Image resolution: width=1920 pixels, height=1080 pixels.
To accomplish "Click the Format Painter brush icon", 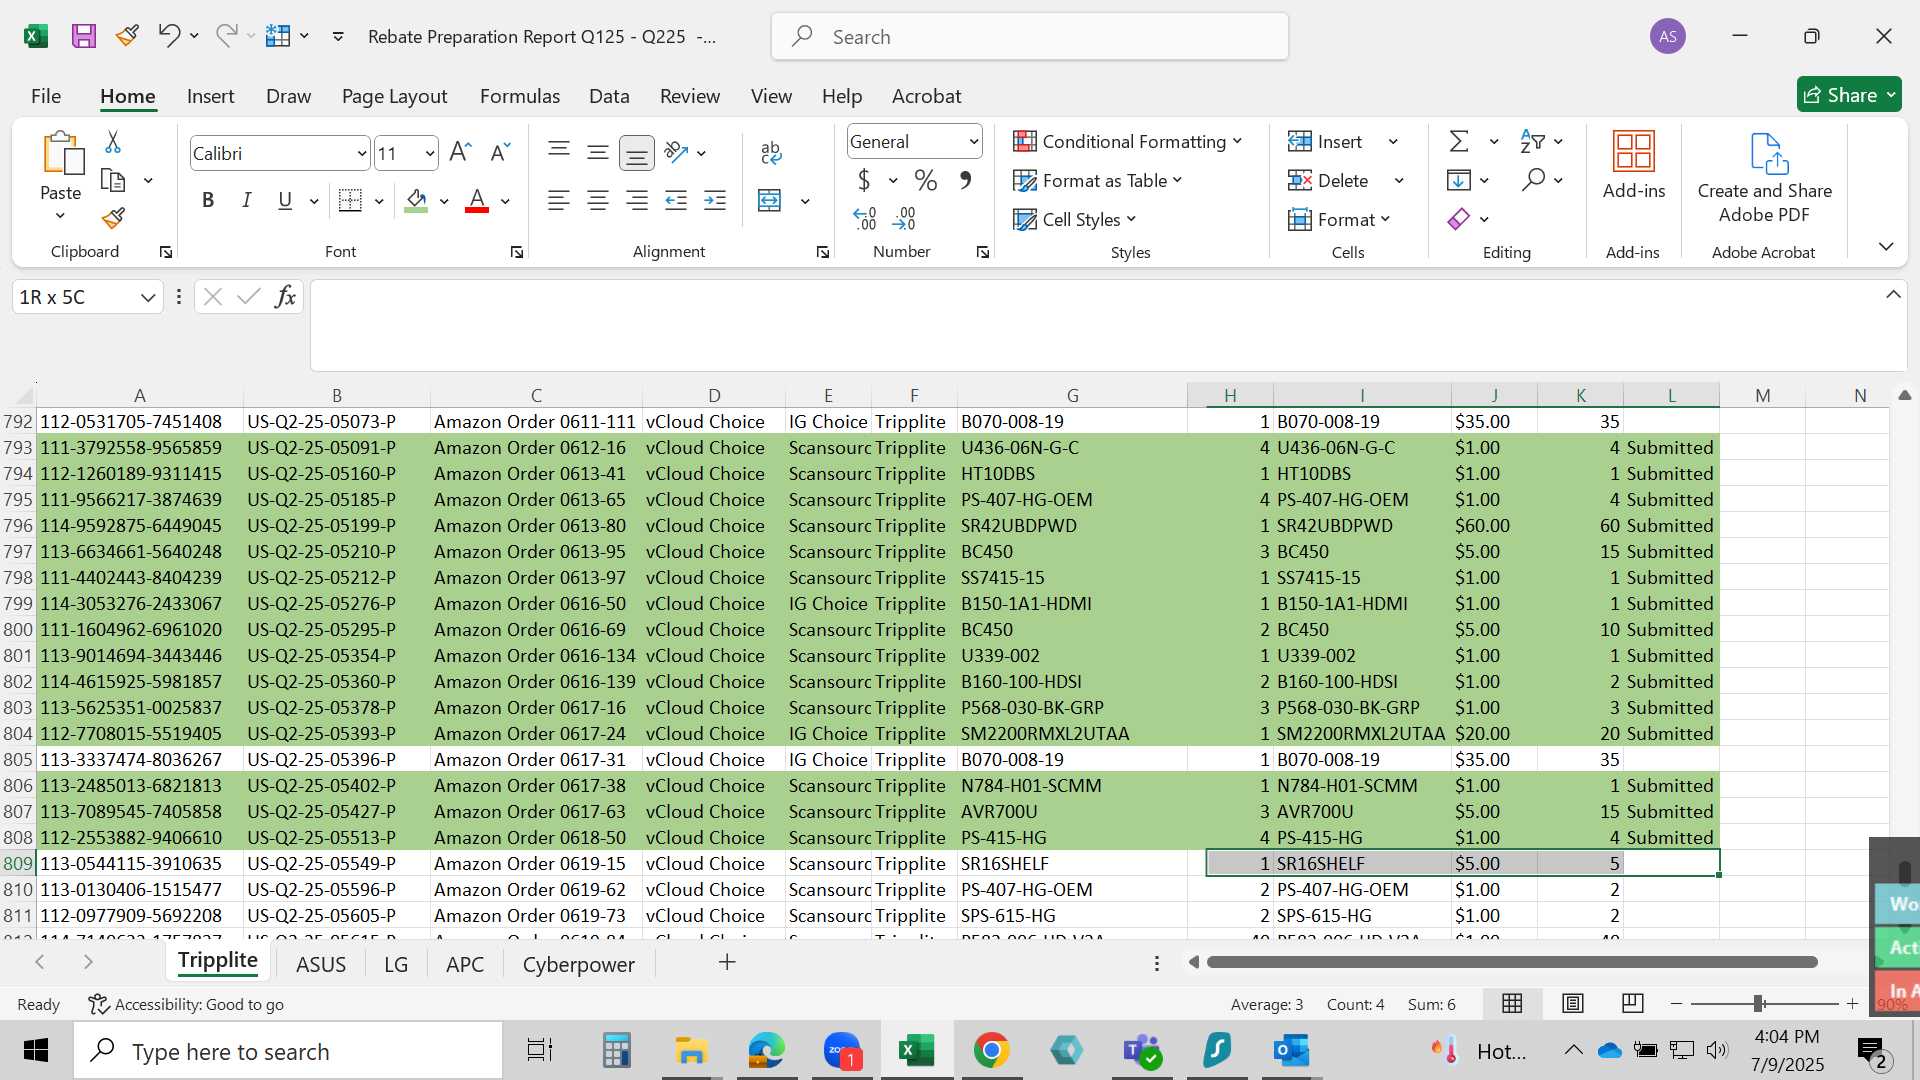I will (x=113, y=218).
